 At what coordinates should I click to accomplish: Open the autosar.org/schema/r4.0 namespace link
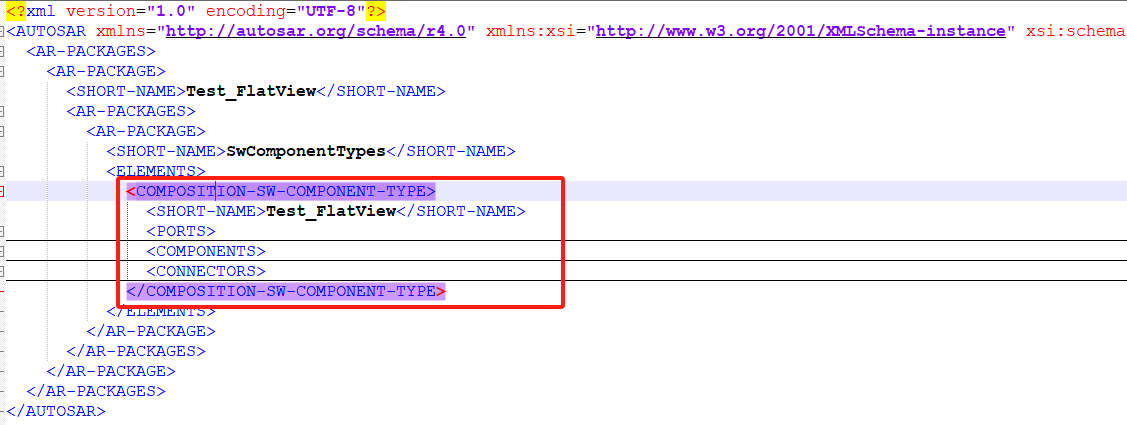(x=316, y=32)
